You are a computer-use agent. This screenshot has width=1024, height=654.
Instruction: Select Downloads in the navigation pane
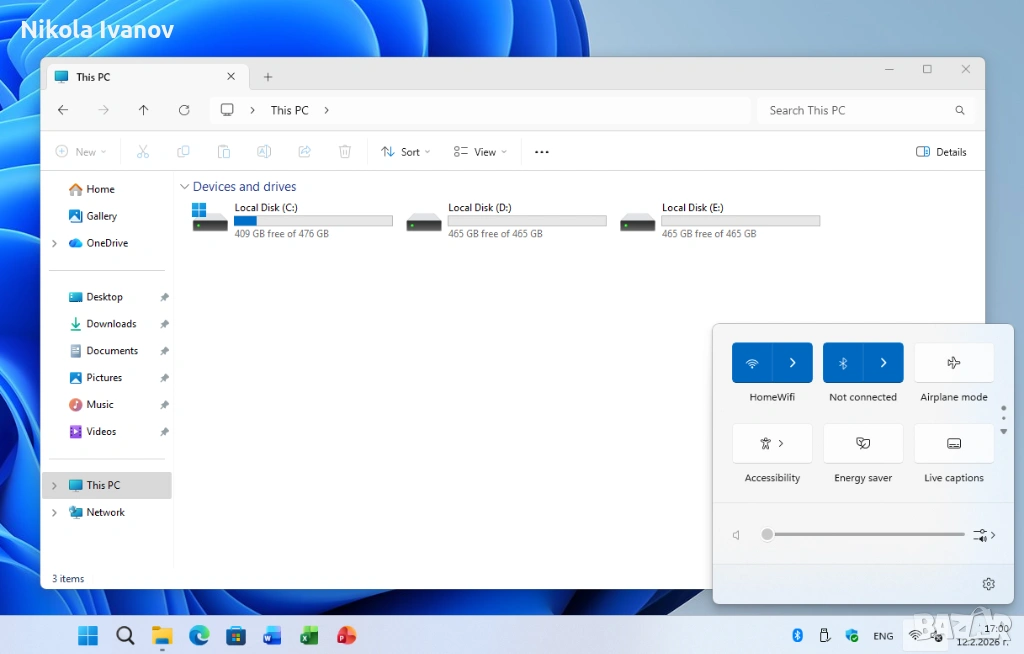(110, 324)
